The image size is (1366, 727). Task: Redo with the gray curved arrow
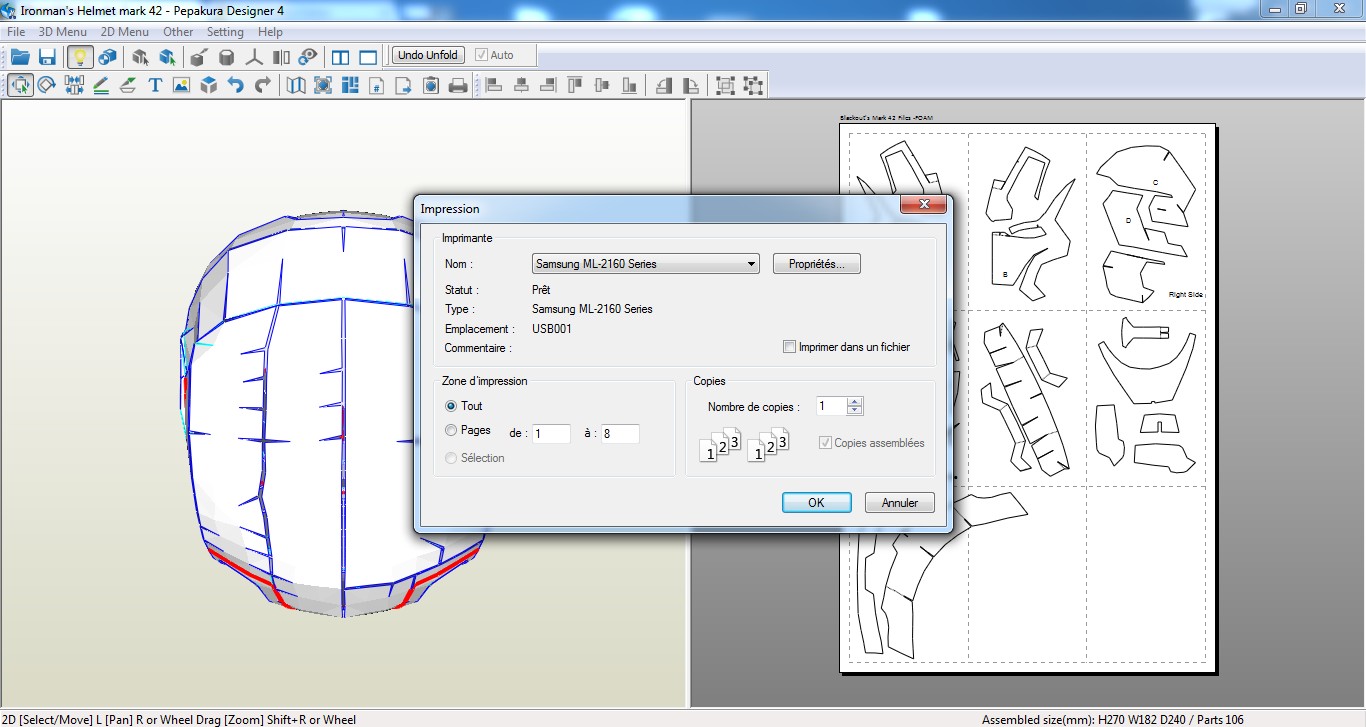click(x=262, y=86)
